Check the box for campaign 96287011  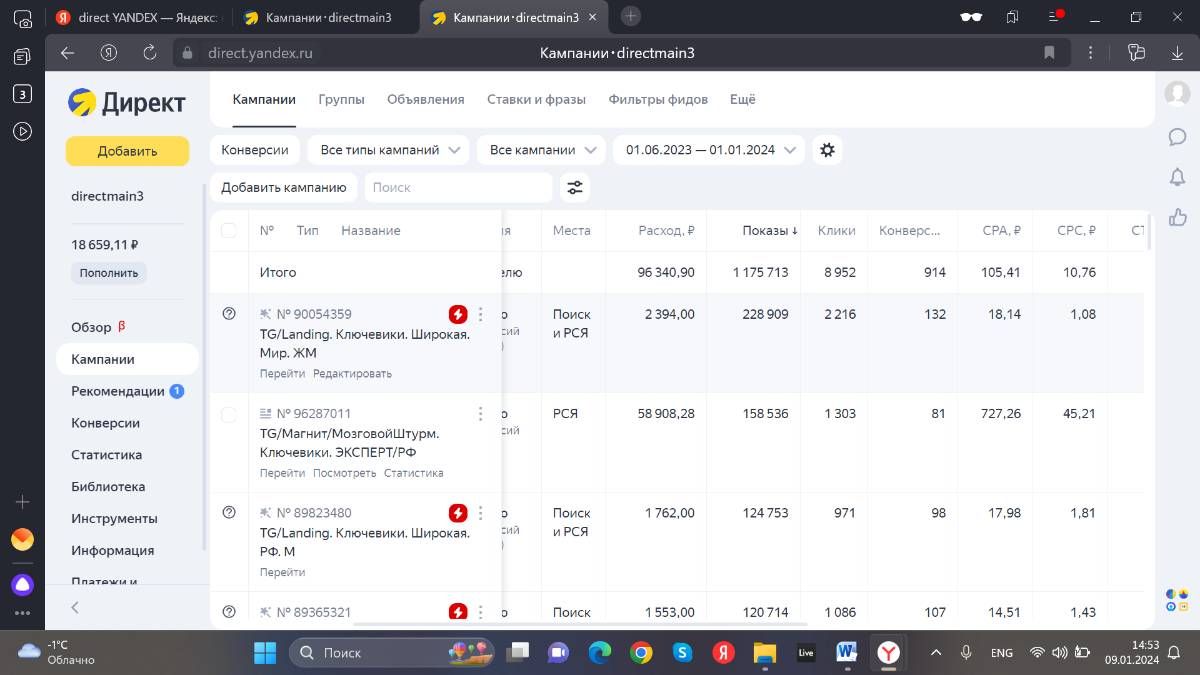229,414
